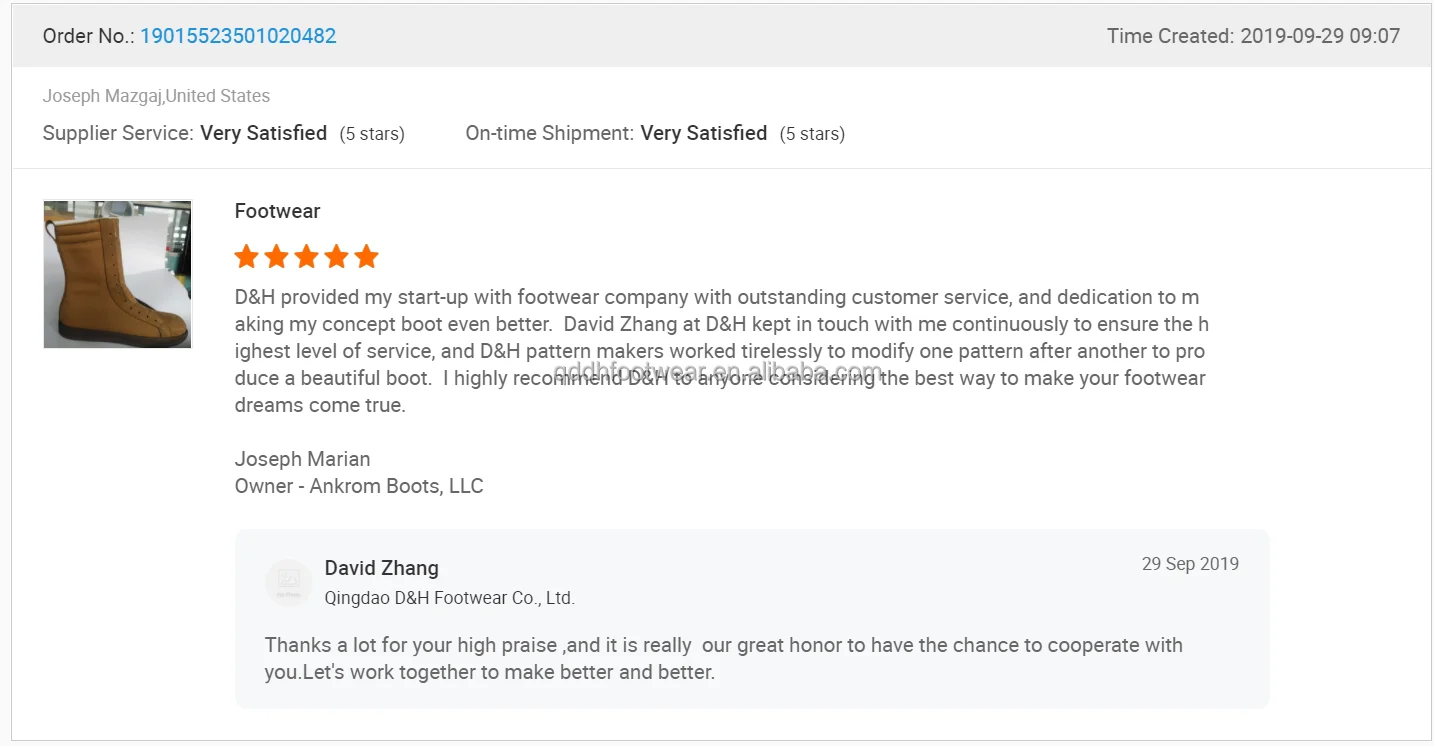
Task: Click the second orange rating star
Action: (x=276, y=257)
